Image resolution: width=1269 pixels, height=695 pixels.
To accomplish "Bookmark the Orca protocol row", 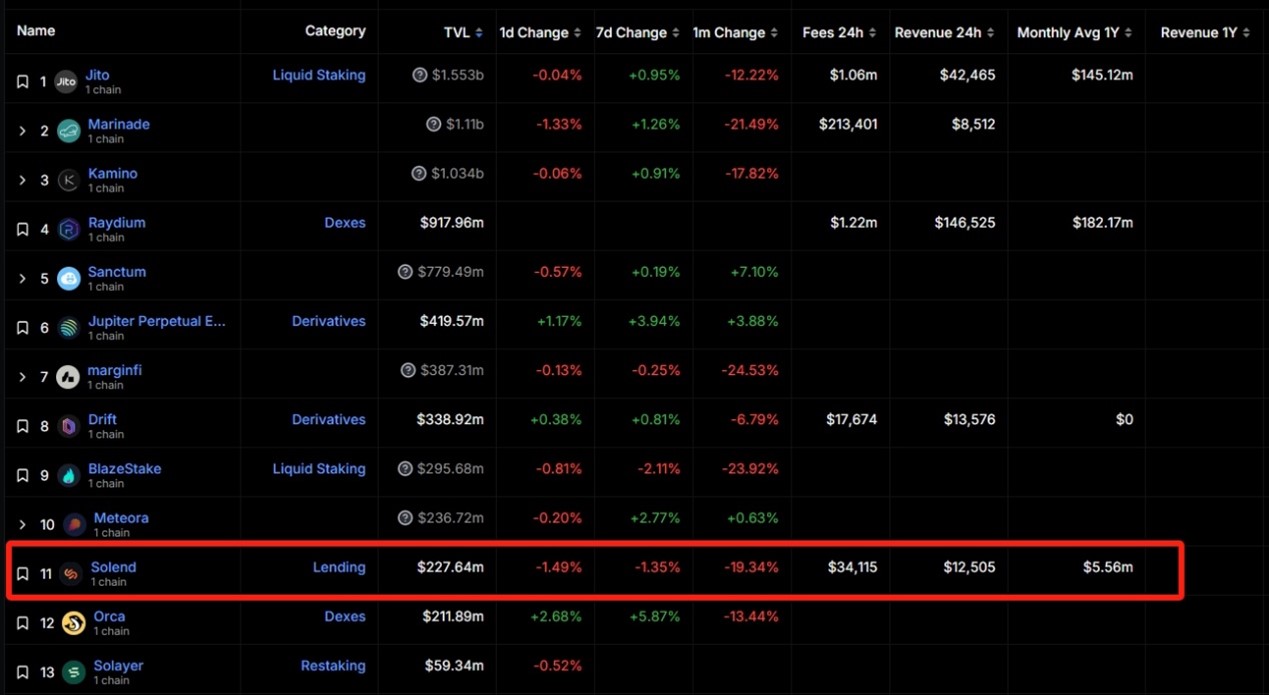I will 22,623.
